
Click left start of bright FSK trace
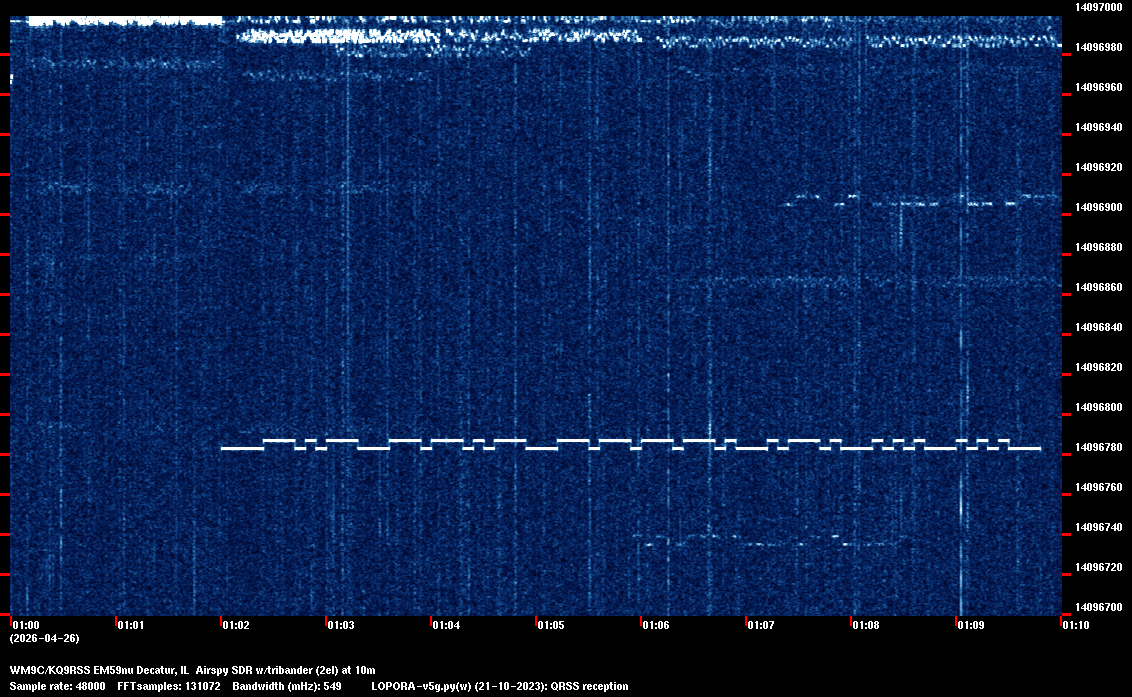[224, 449]
